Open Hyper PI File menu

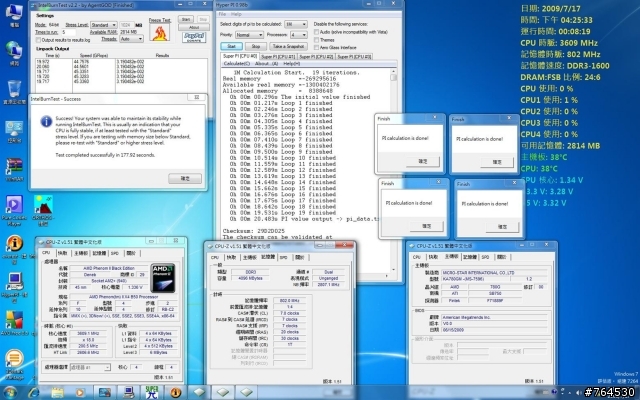pos(222,14)
